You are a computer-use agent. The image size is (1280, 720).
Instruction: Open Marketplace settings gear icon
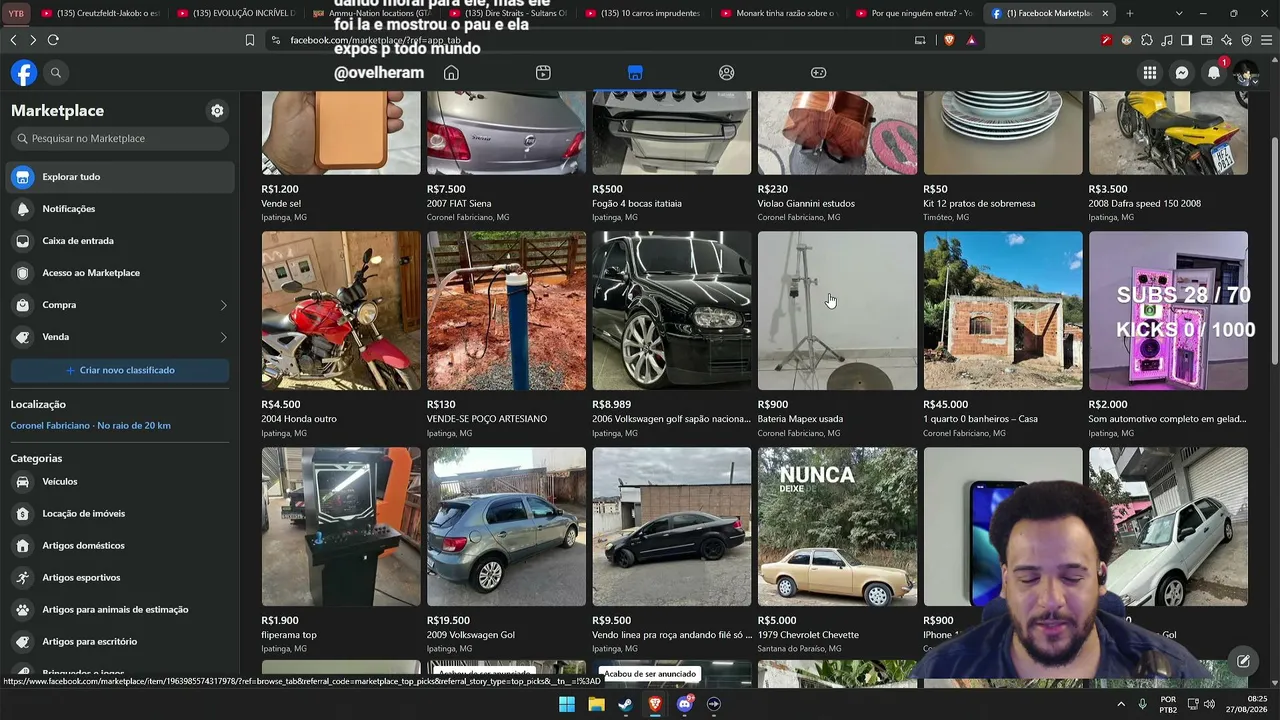[x=217, y=111]
